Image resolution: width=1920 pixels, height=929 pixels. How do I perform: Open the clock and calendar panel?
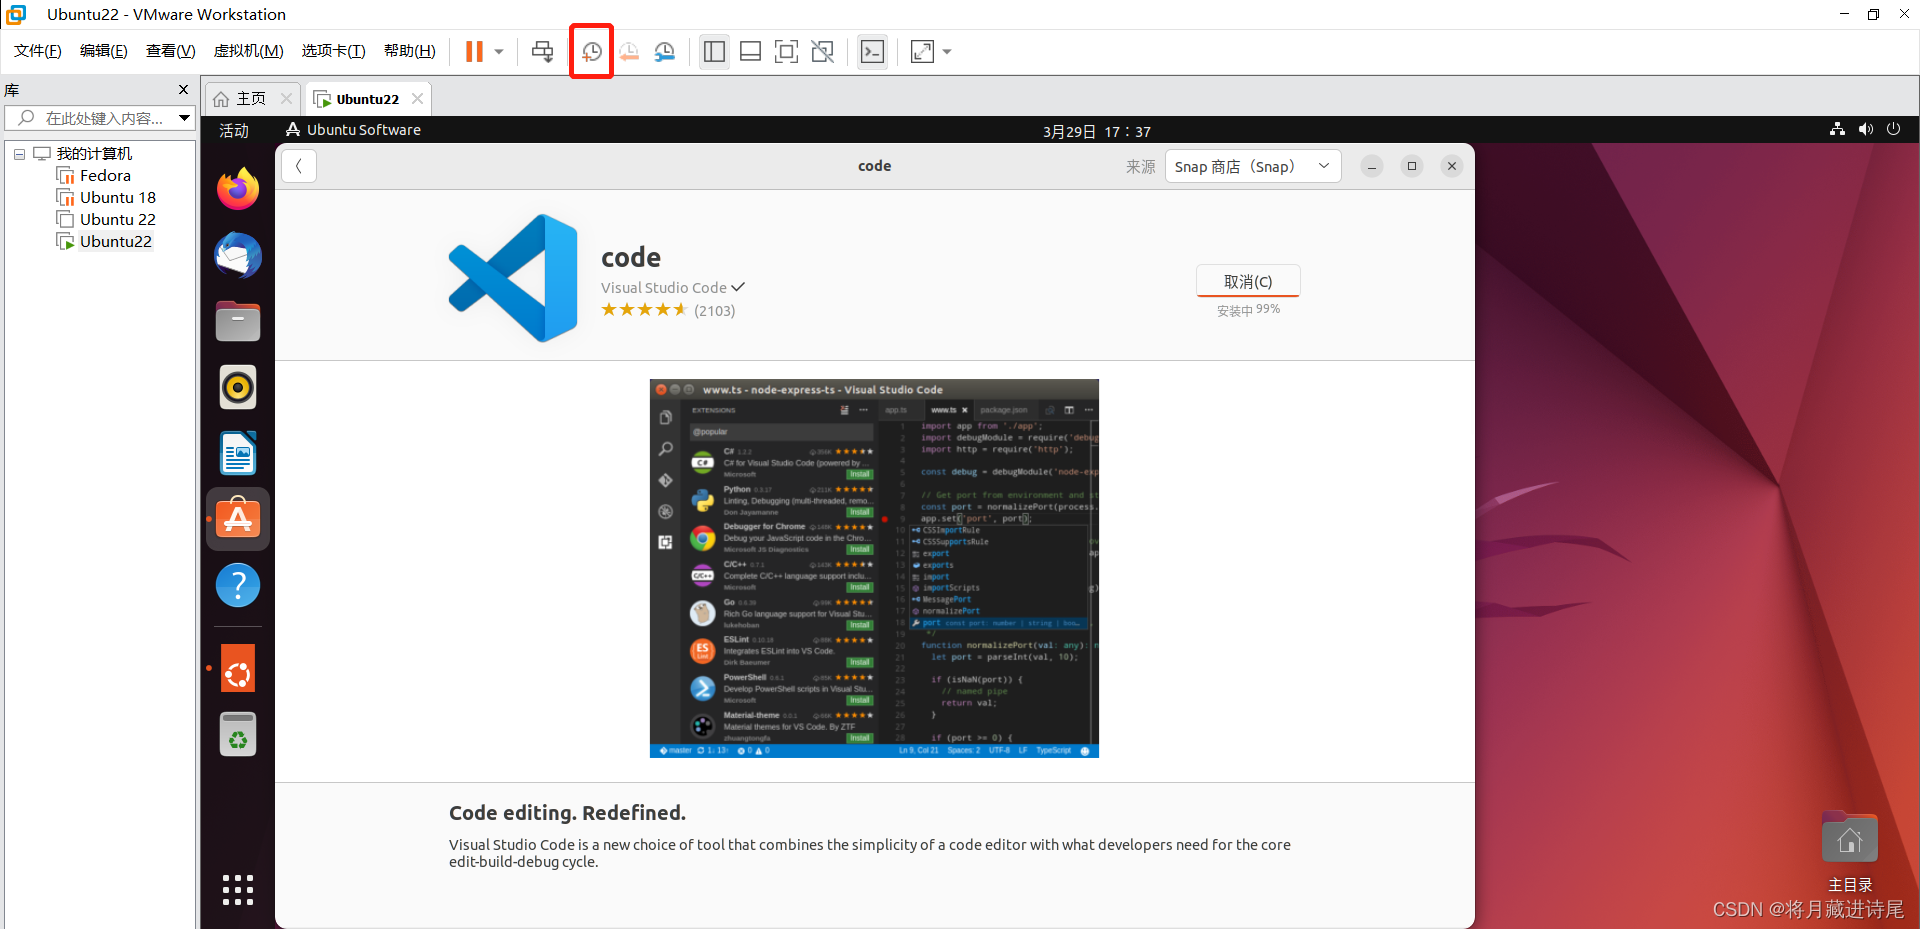coord(1096,131)
